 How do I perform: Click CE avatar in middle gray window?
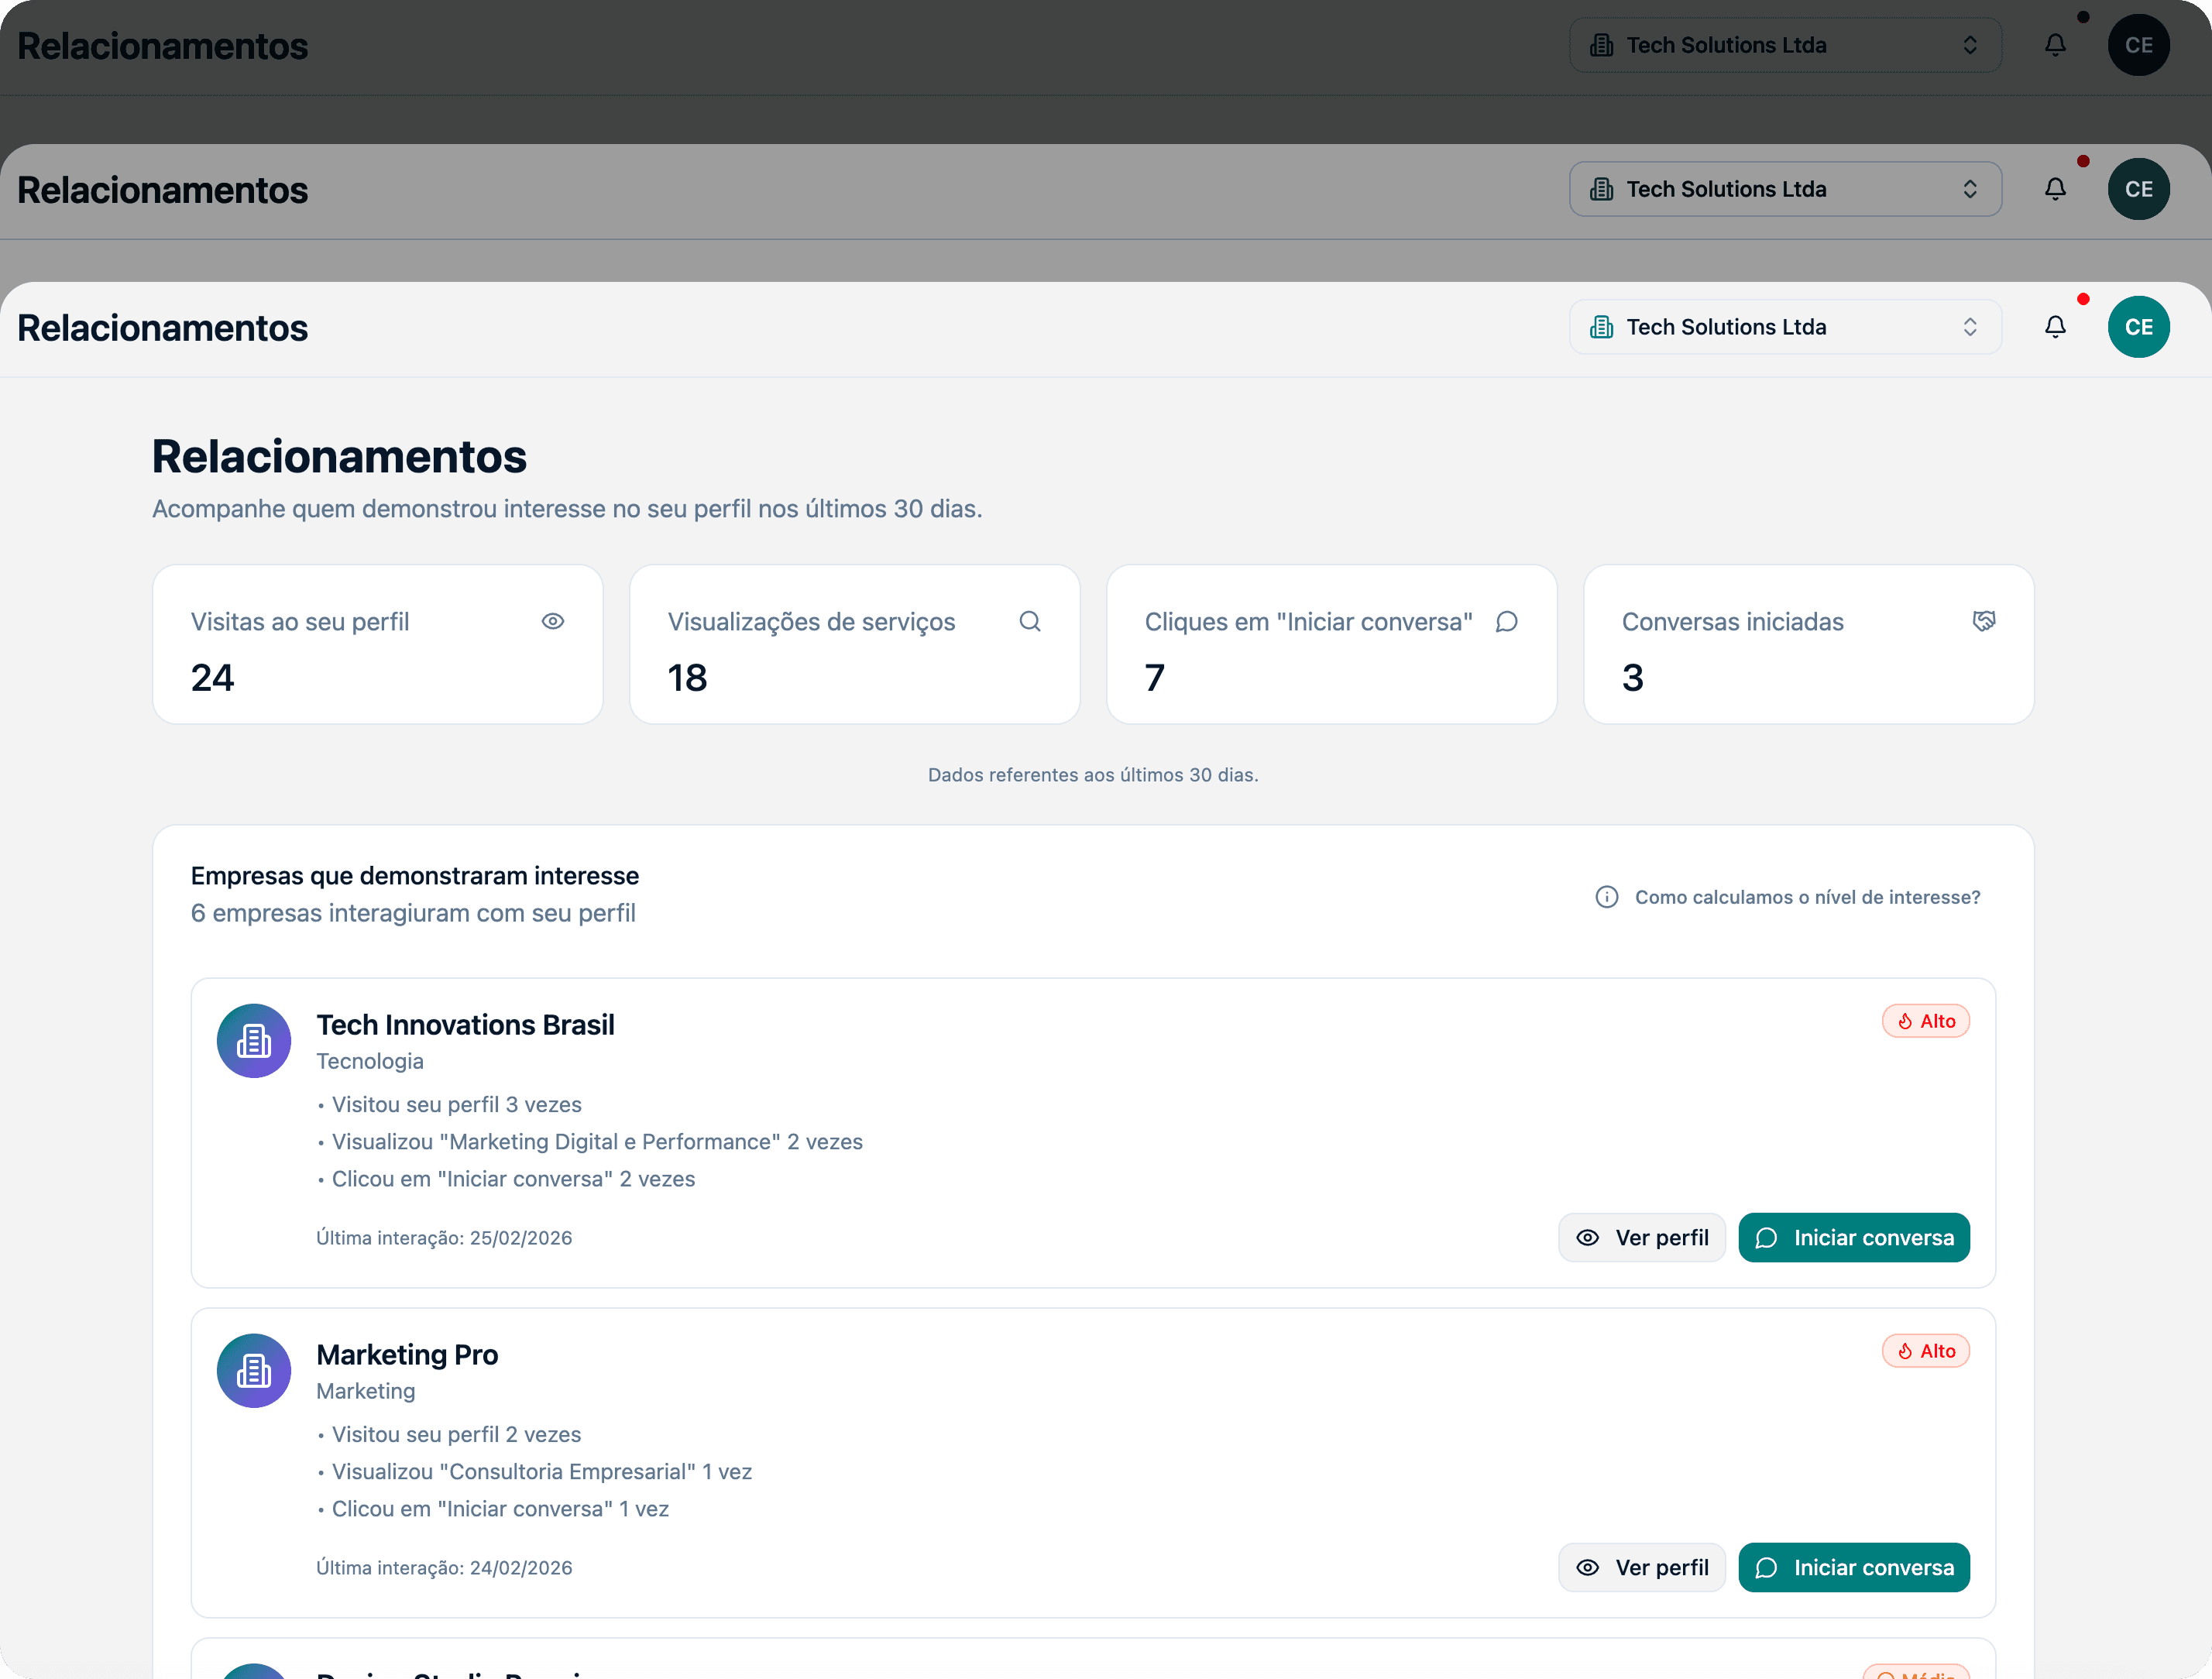click(2138, 189)
